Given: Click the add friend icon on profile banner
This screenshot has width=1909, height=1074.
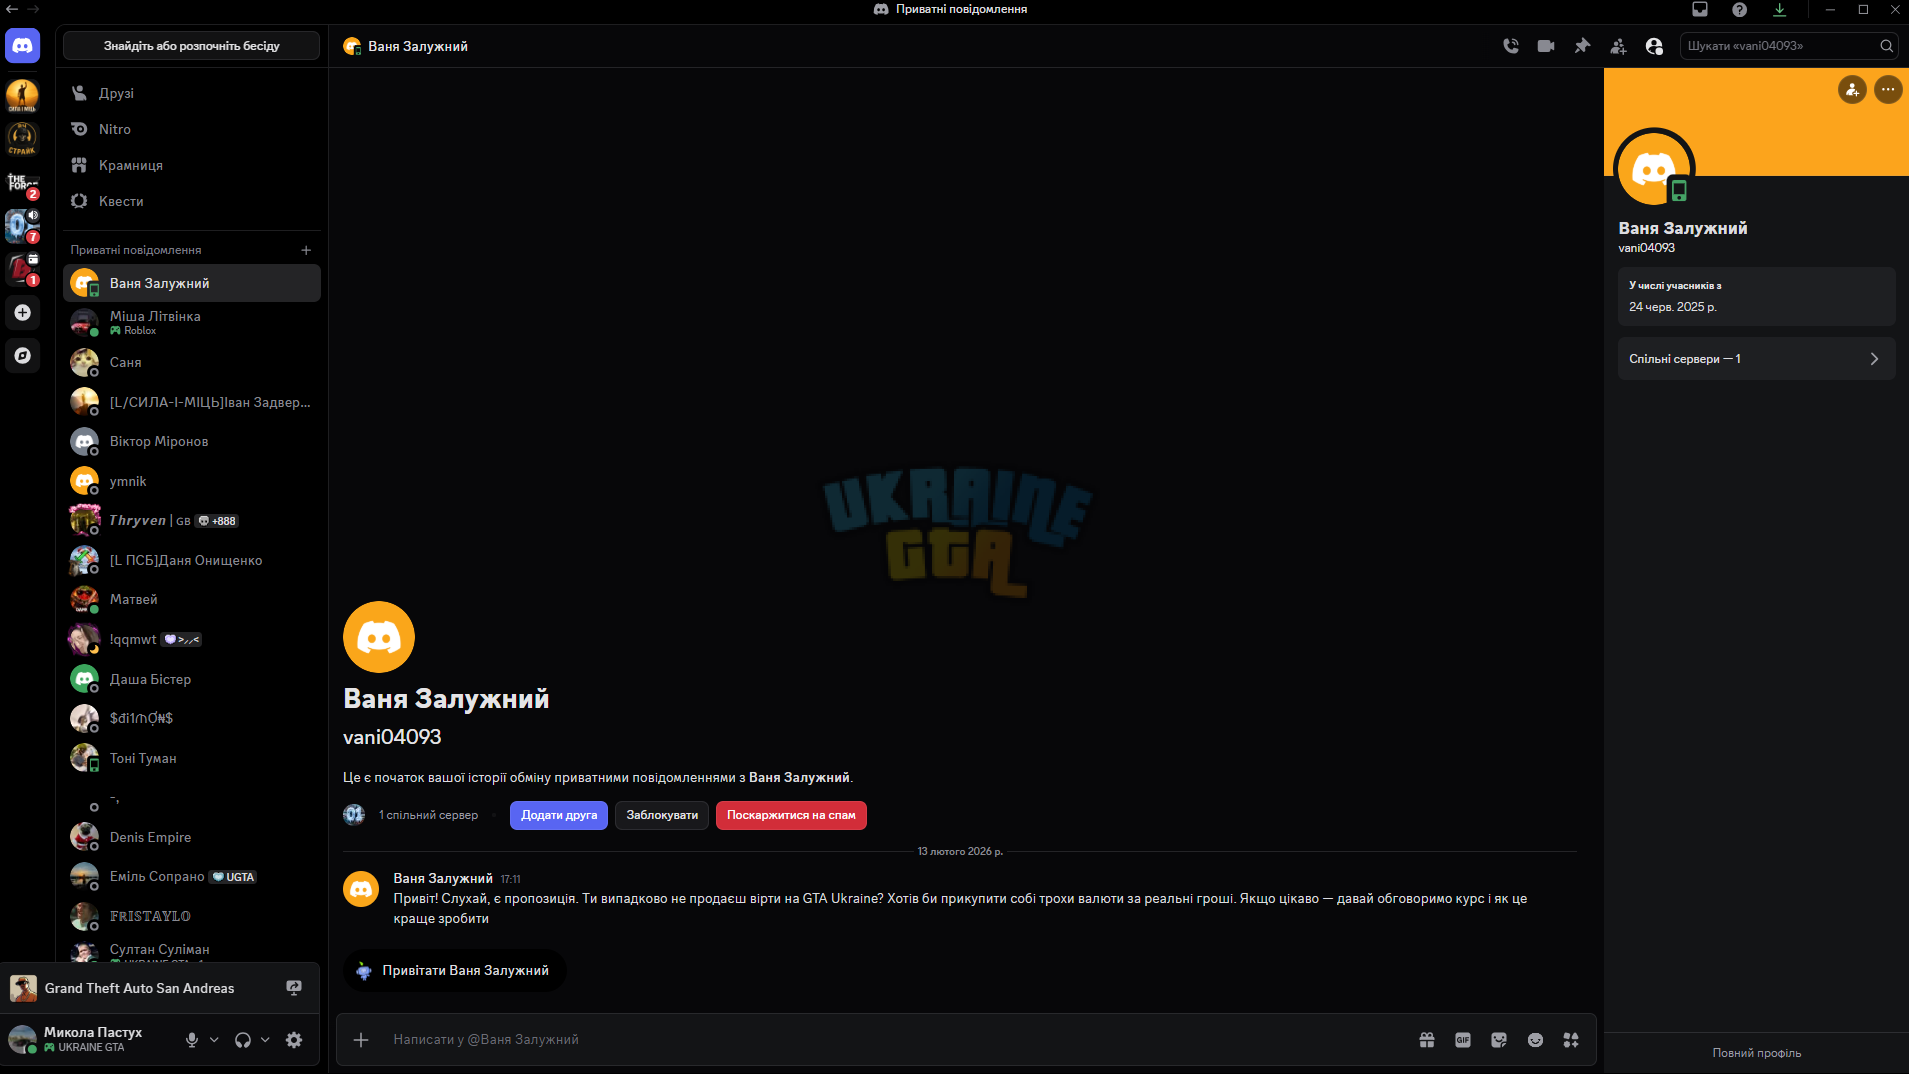Looking at the screenshot, I should point(1852,90).
